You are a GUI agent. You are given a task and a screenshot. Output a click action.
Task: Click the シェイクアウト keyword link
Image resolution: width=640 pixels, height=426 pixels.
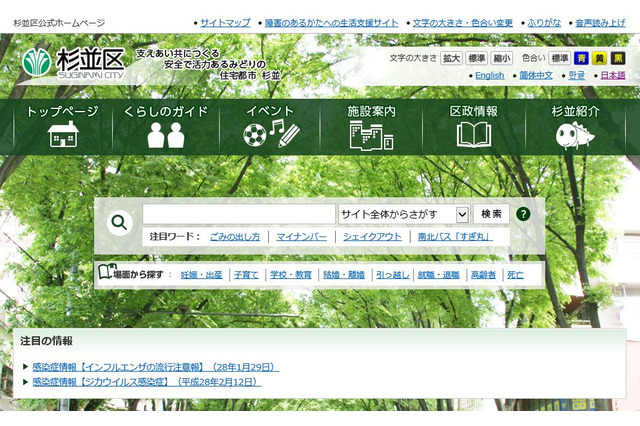pos(372,237)
